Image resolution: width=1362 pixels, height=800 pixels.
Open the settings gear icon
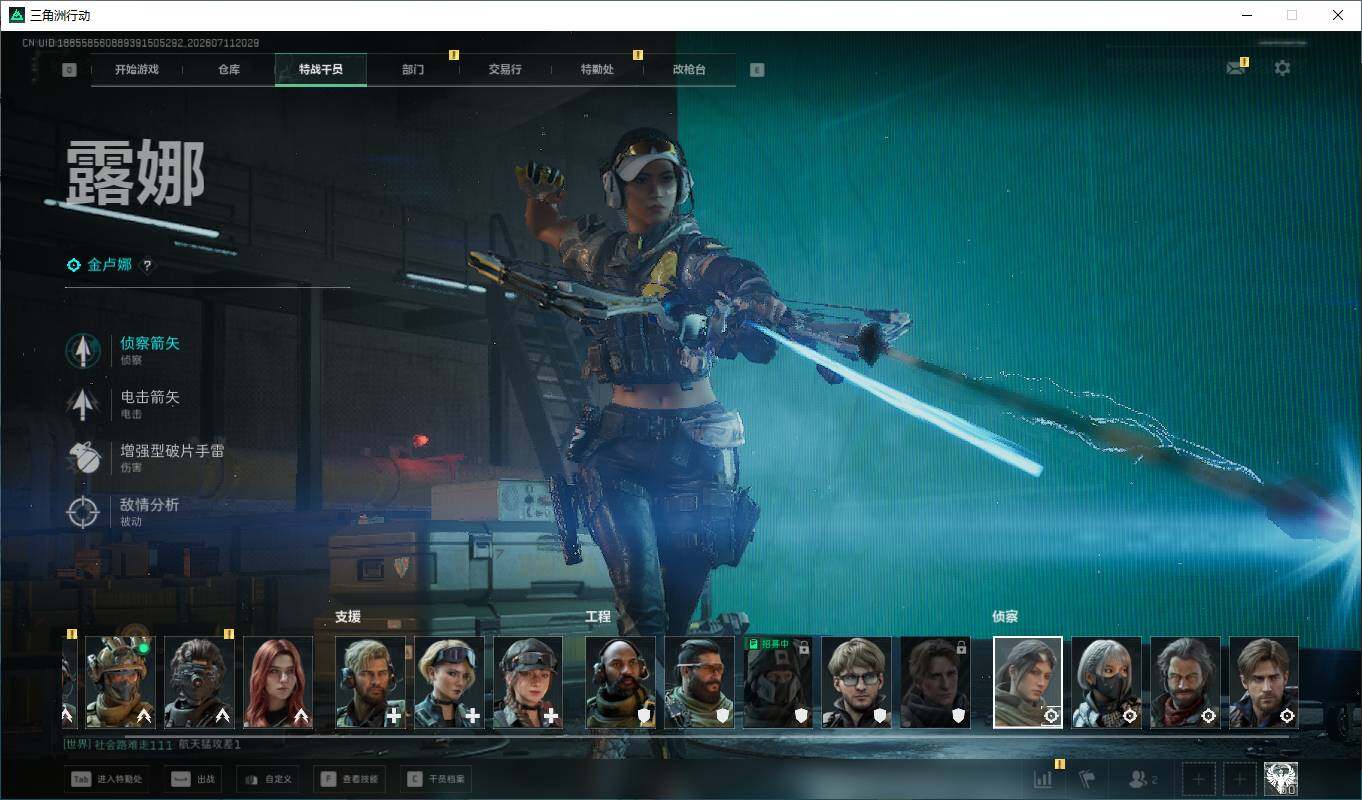(1282, 68)
